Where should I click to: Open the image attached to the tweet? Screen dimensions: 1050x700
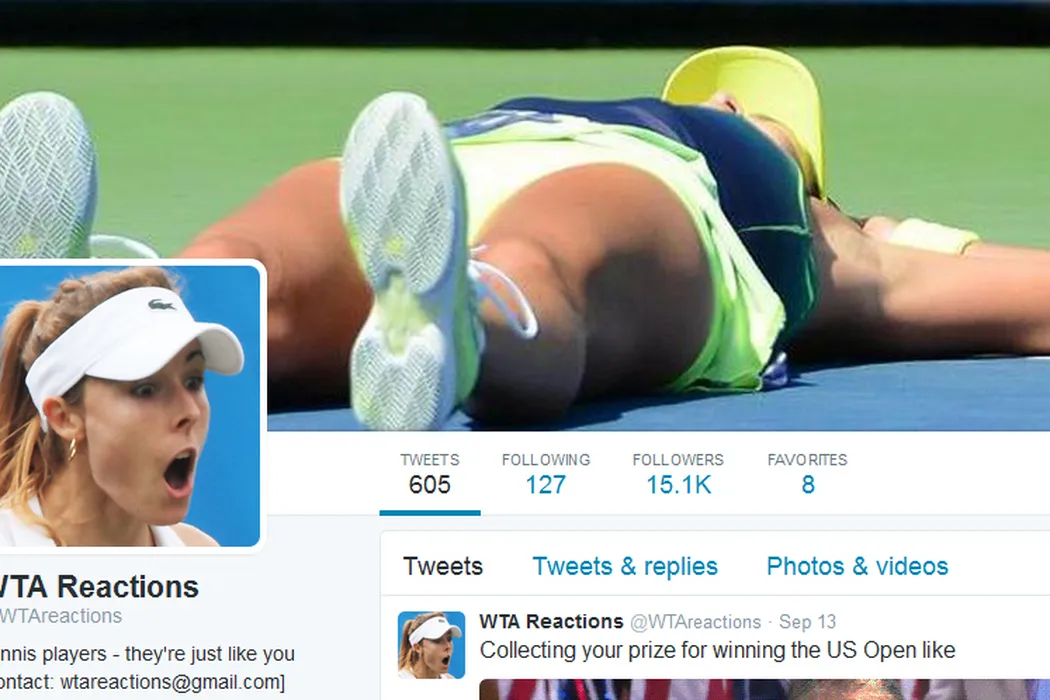click(x=764, y=689)
